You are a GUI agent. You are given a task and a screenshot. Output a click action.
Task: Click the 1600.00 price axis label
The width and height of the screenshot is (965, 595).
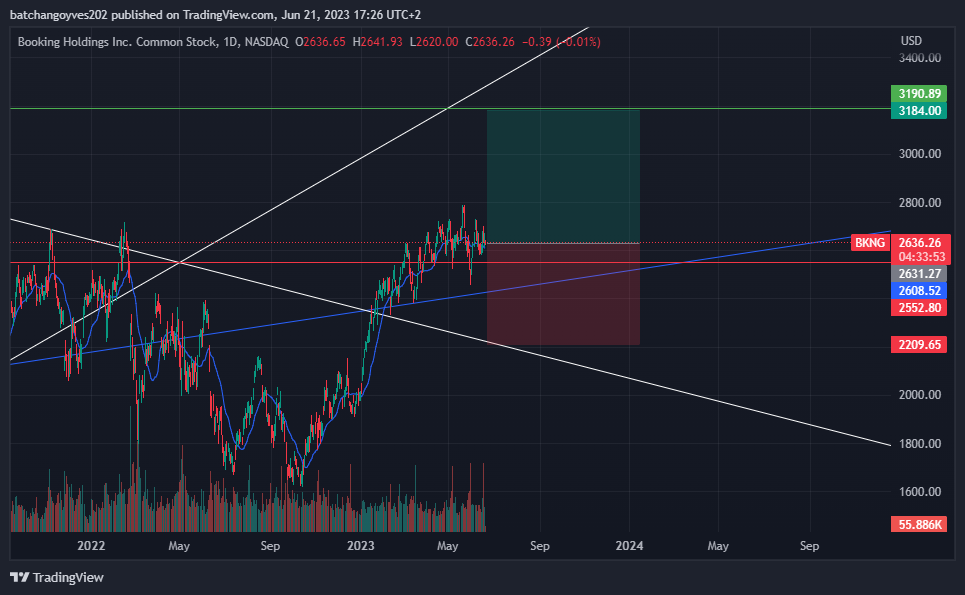coord(919,492)
